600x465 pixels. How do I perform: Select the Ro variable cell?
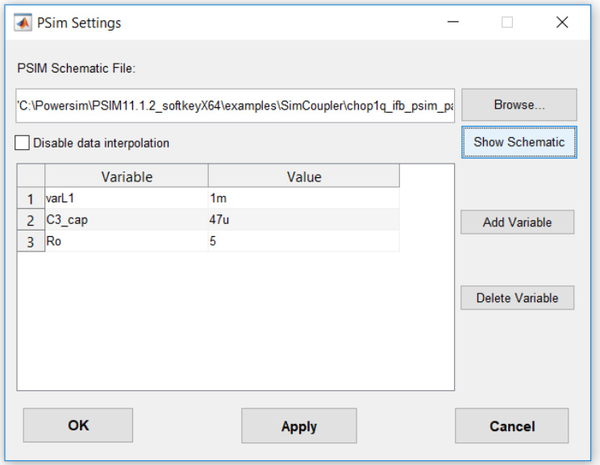126,241
